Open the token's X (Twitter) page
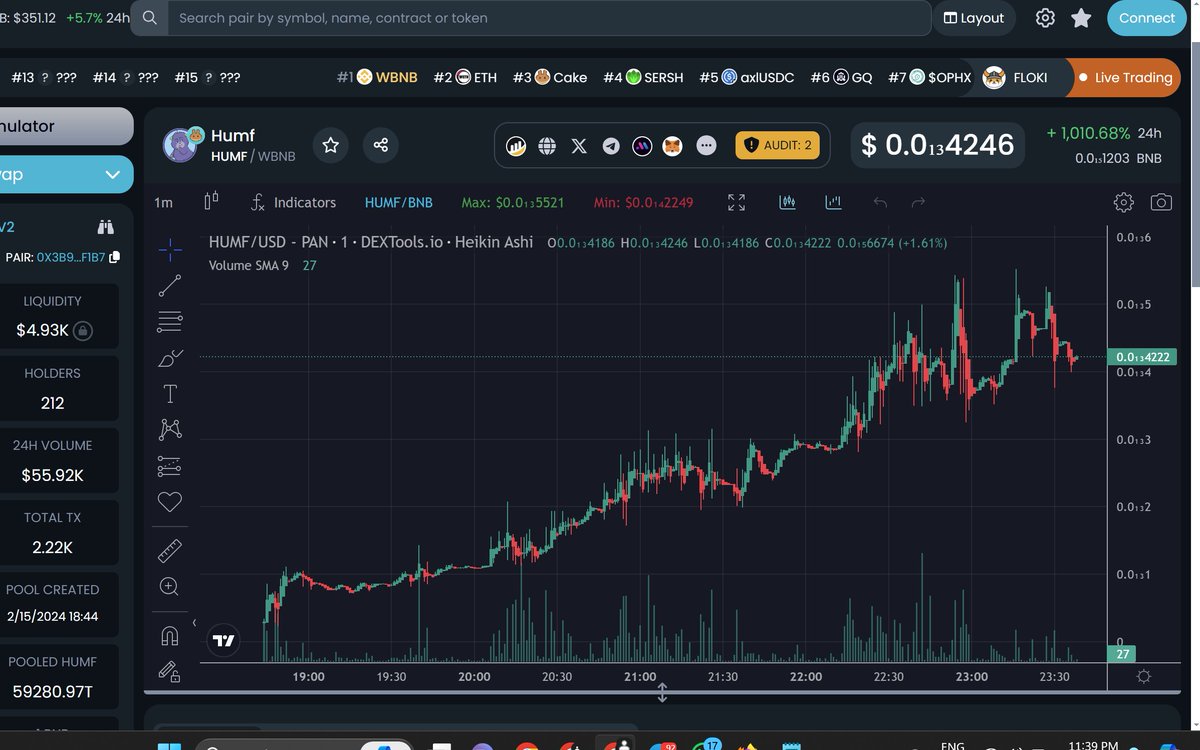The height and width of the screenshot is (750, 1200). [x=579, y=146]
